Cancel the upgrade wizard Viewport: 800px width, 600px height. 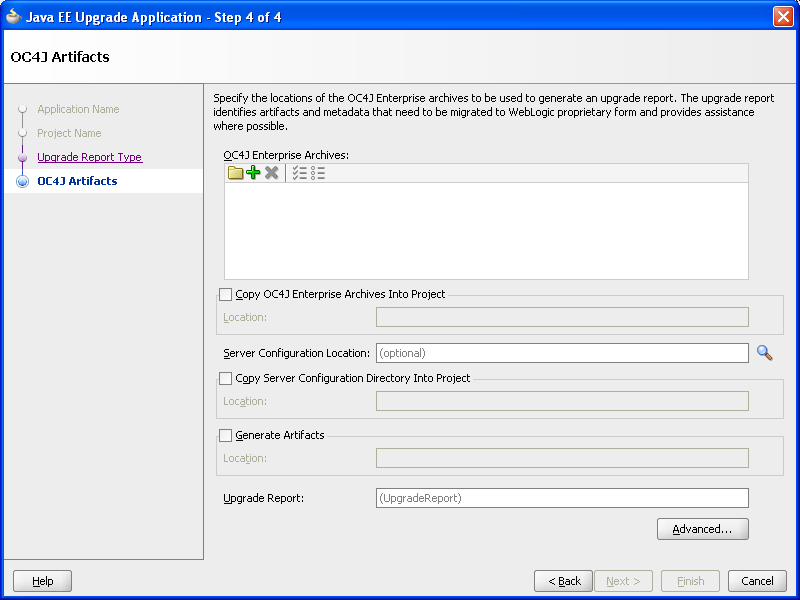click(x=757, y=581)
